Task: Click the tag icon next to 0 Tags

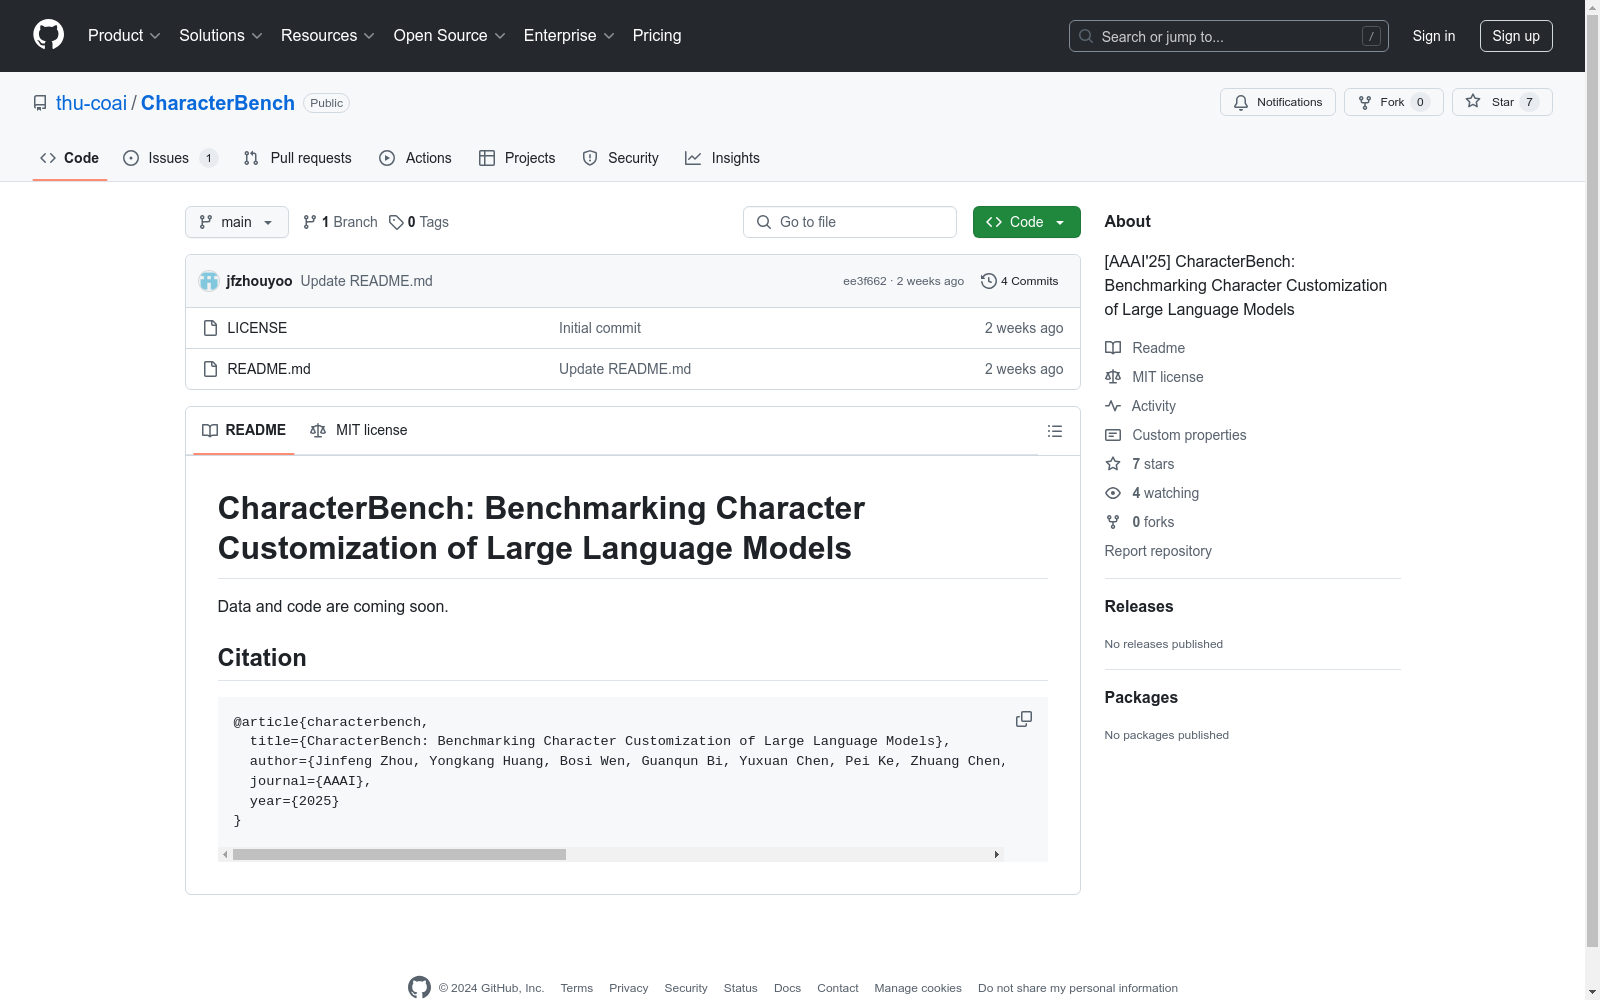Action: coord(396,222)
